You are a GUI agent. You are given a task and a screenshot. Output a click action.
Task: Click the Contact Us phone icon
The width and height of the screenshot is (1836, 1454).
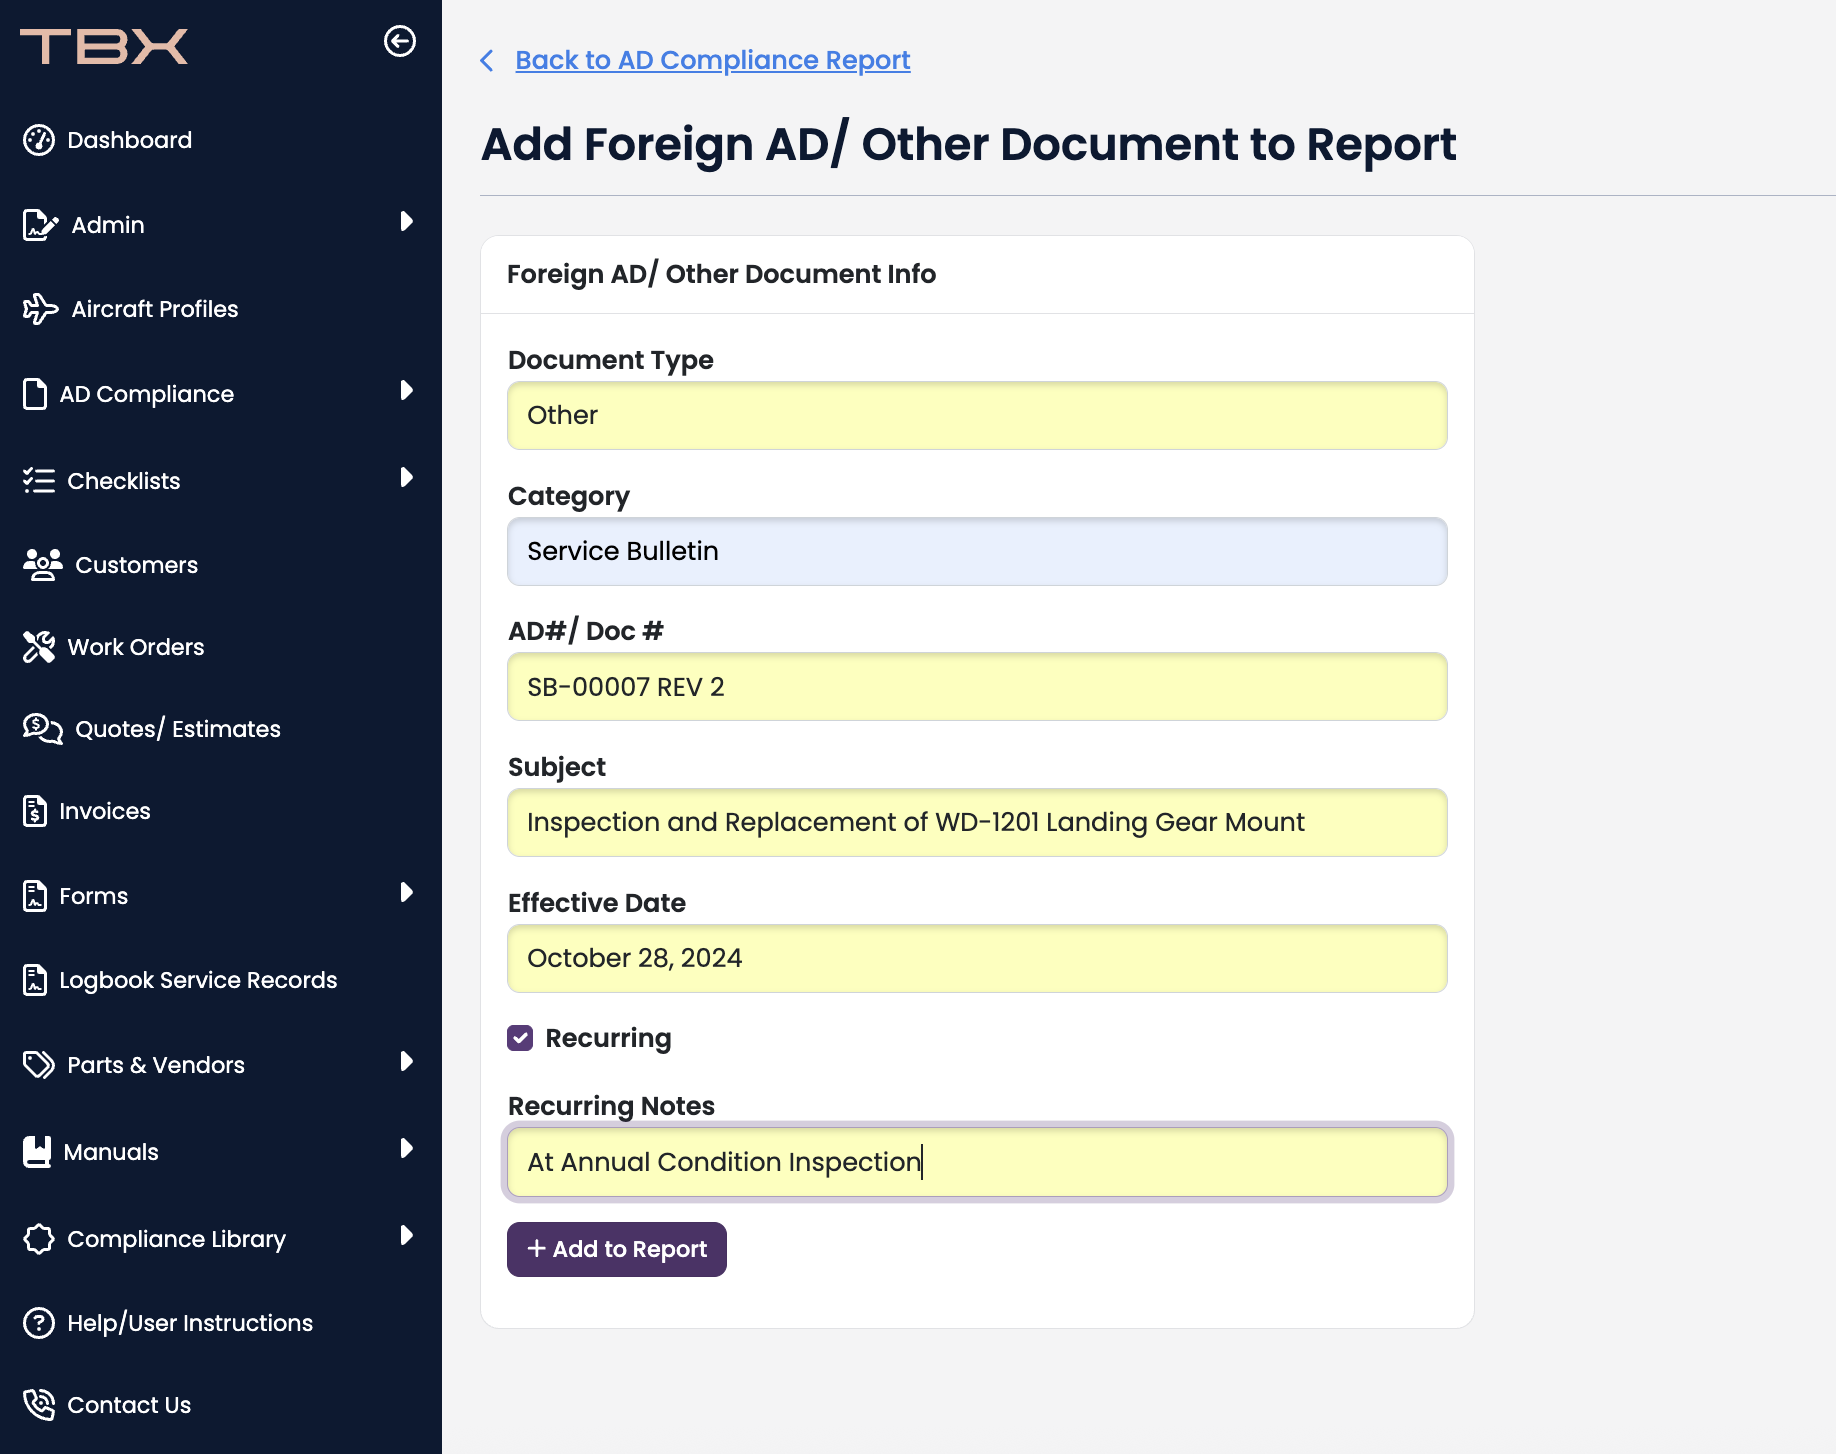(x=39, y=1405)
